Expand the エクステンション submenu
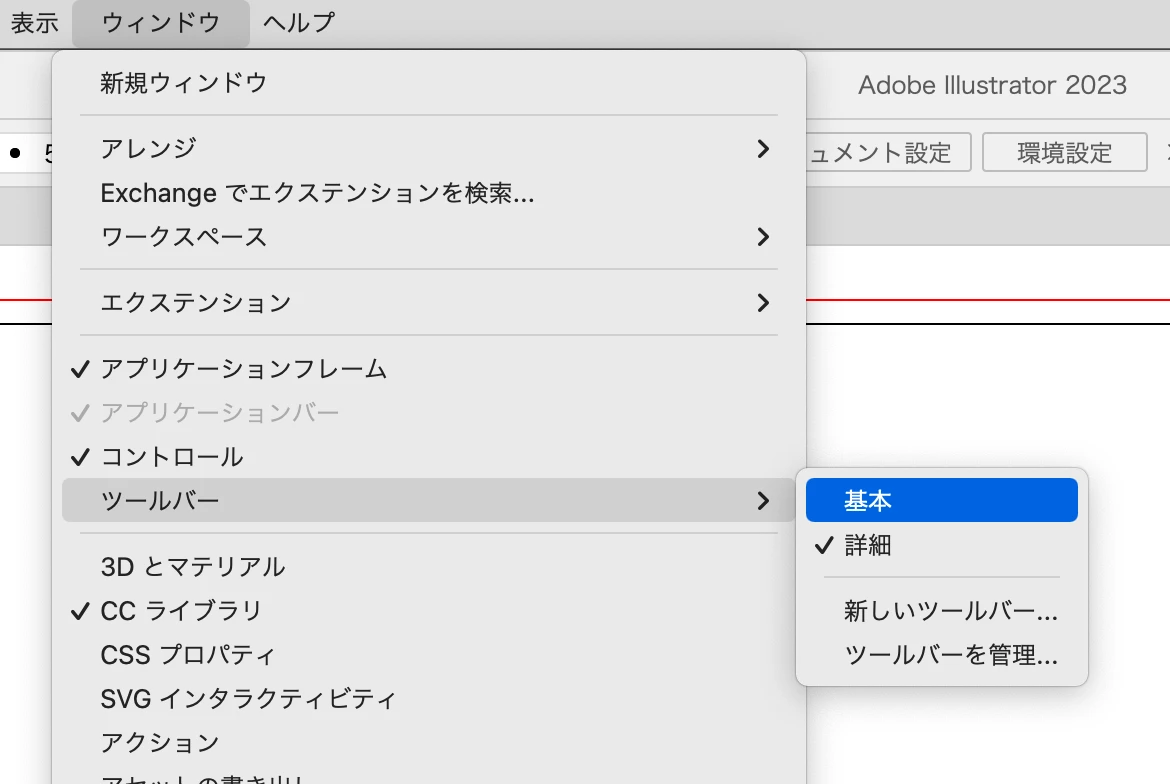This screenshot has width=1170, height=784. (x=428, y=303)
